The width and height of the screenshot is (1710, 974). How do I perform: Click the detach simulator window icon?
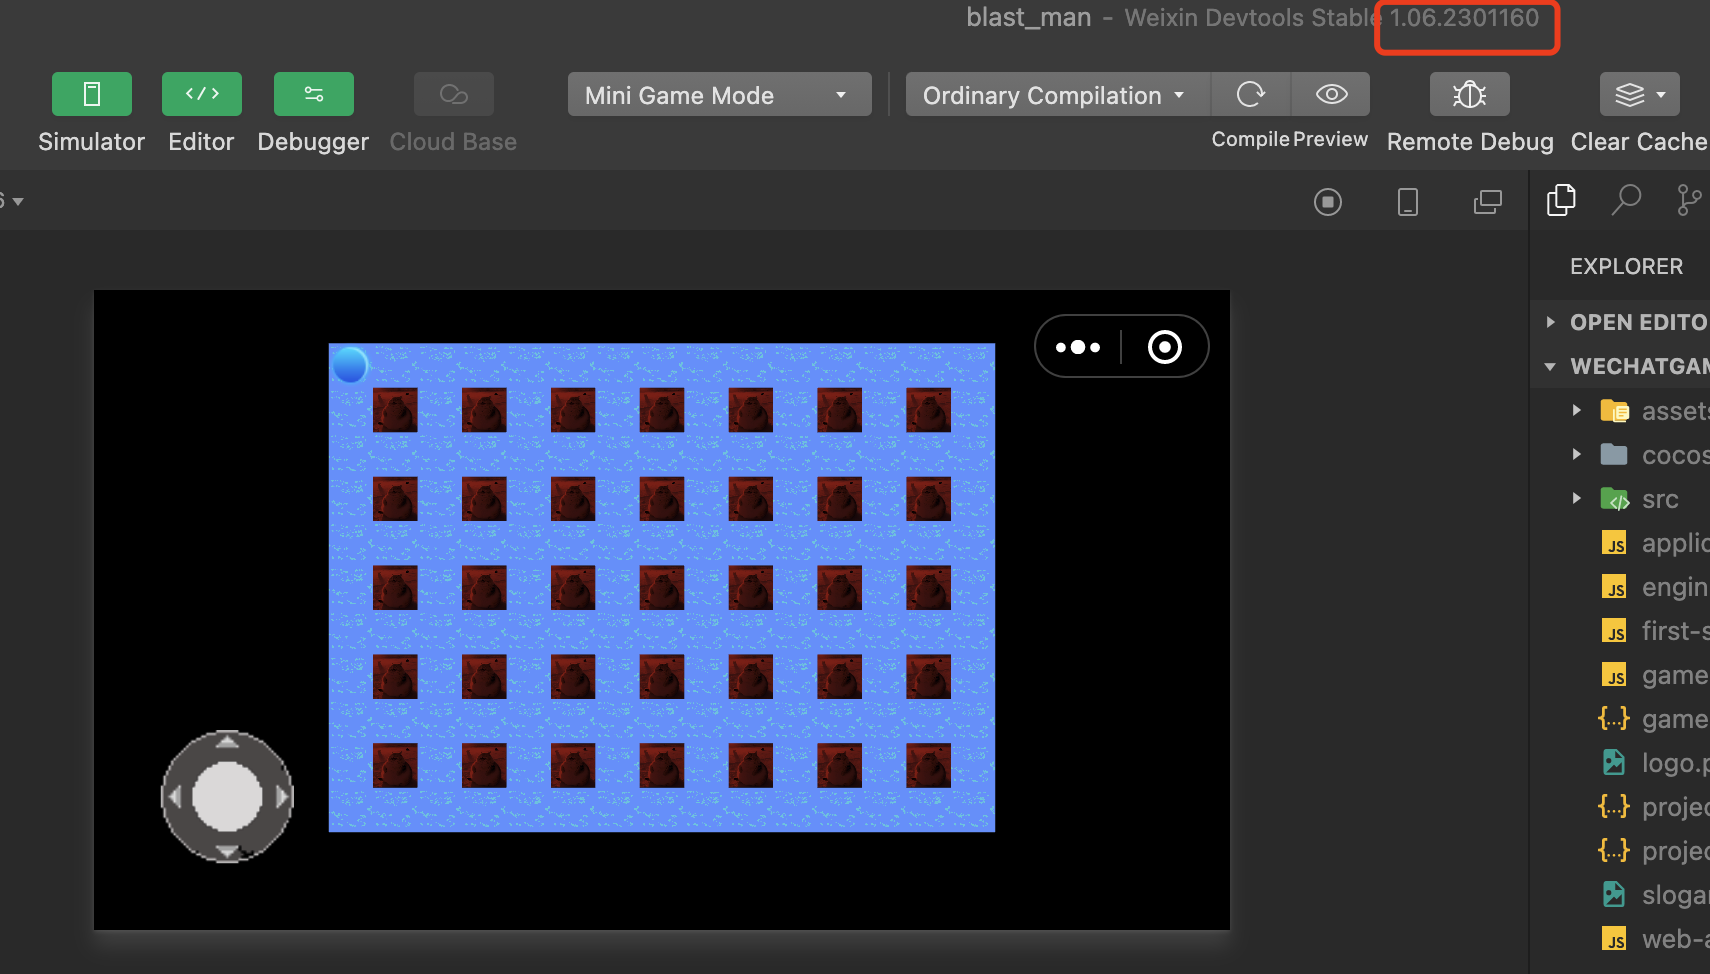click(x=1488, y=202)
